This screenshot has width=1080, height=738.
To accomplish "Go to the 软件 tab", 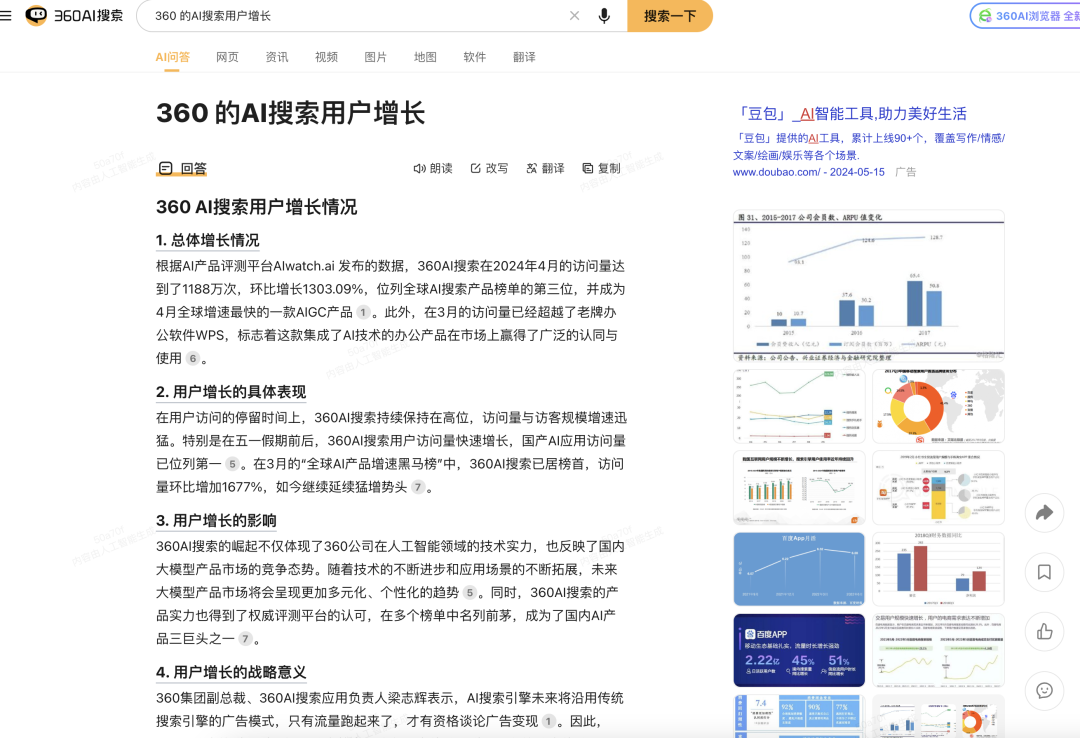I will [475, 57].
